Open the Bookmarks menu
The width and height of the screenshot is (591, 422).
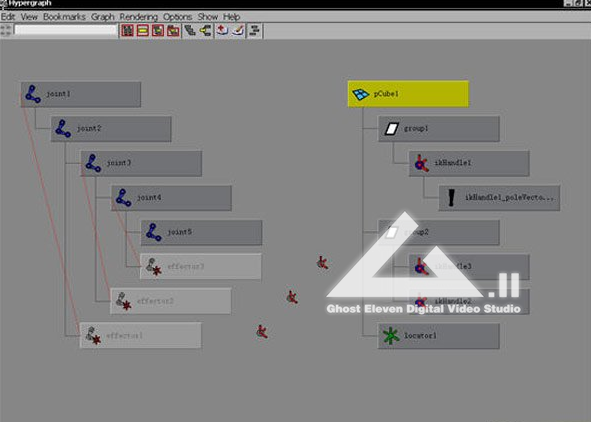(64, 17)
